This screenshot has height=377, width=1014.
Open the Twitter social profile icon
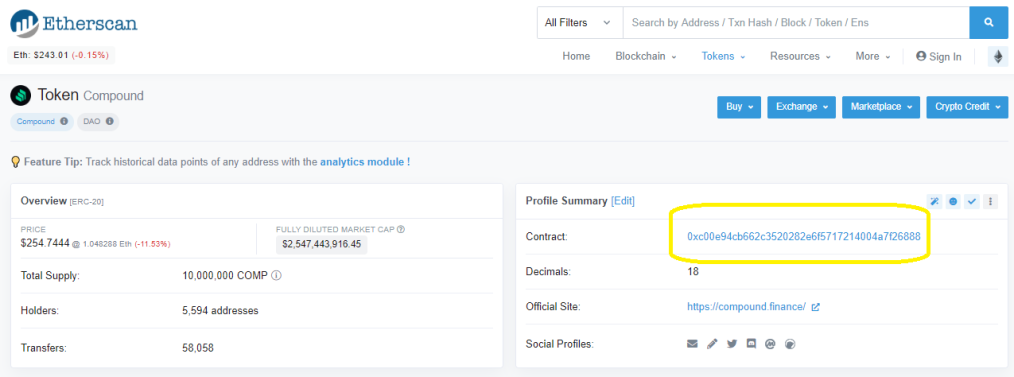tap(731, 344)
